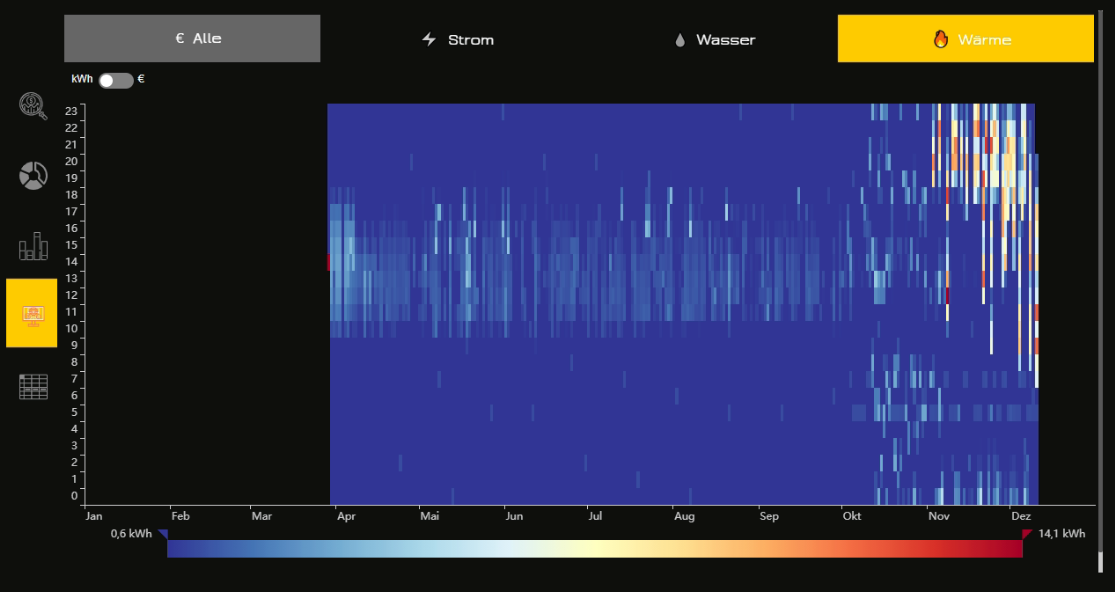Click the Nov label on the month axis
Screen dimensions: 1115x592
click(939, 516)
